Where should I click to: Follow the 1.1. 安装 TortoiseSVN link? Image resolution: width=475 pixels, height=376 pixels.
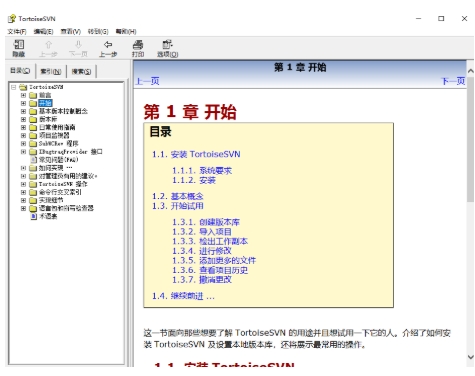196,154
